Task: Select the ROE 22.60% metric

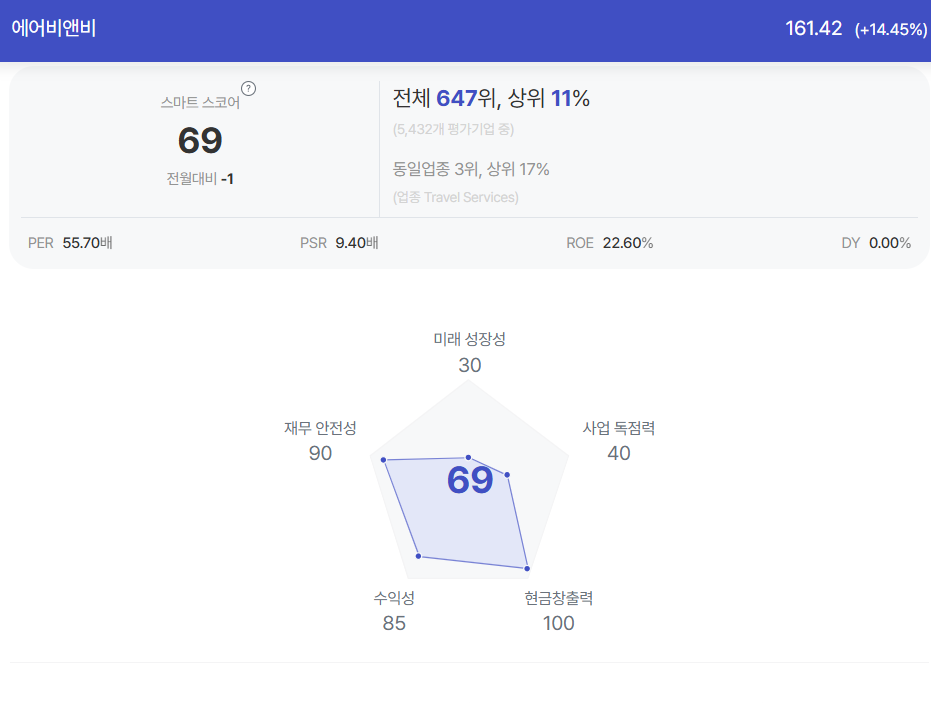Action: click(x=610, y=243)
